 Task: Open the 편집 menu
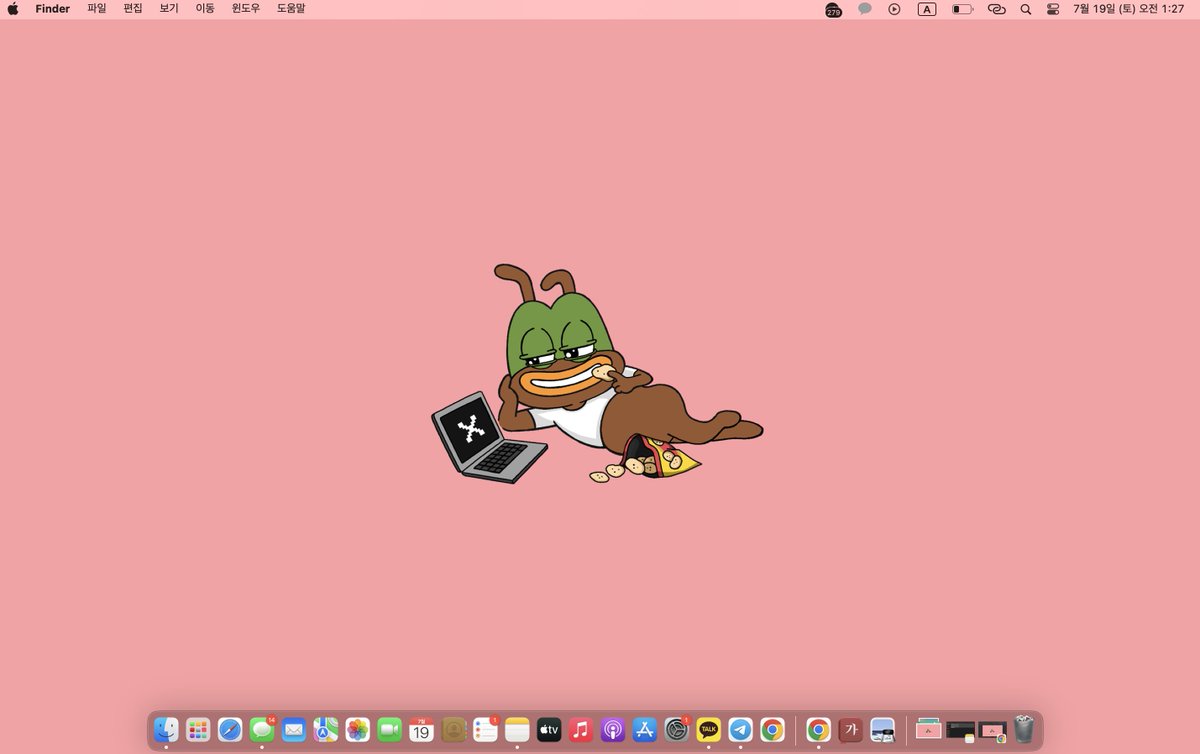point(133,9)
